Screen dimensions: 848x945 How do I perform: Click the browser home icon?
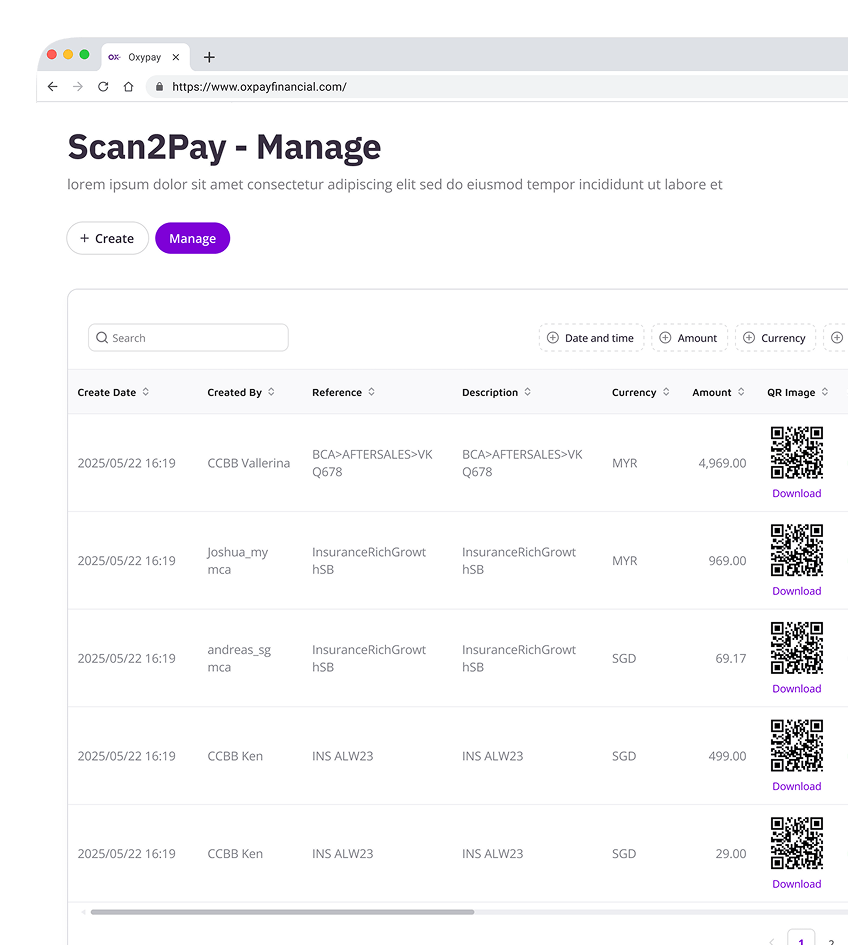click(128, 87)
